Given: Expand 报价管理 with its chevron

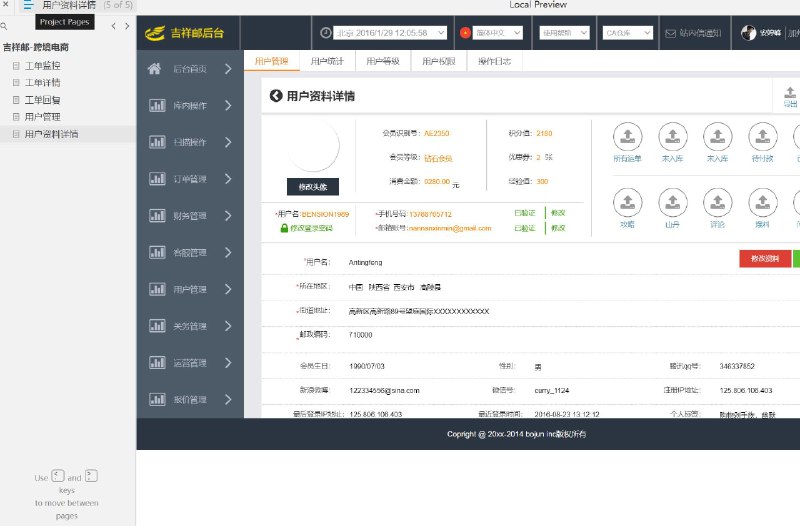Looking at the screenshot, I should (228, 399).
